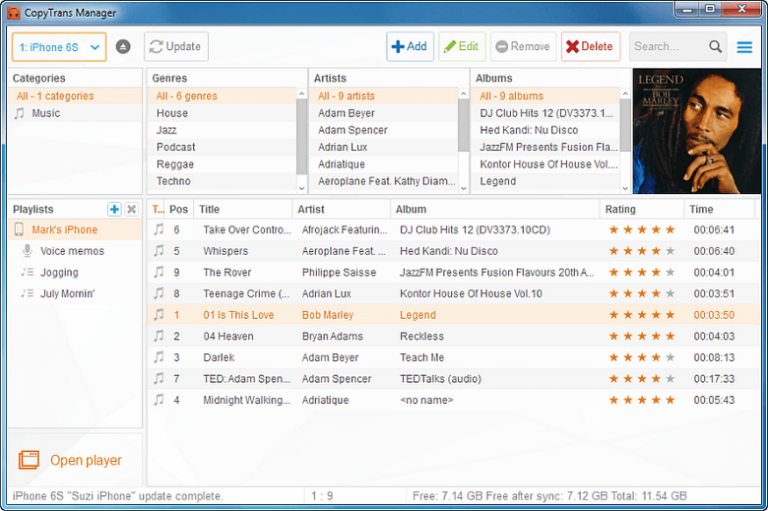The width and height of the screenshot is (768, 511).
Task: Click note icon of Midnight Walking row
Action: coord(159,400)
